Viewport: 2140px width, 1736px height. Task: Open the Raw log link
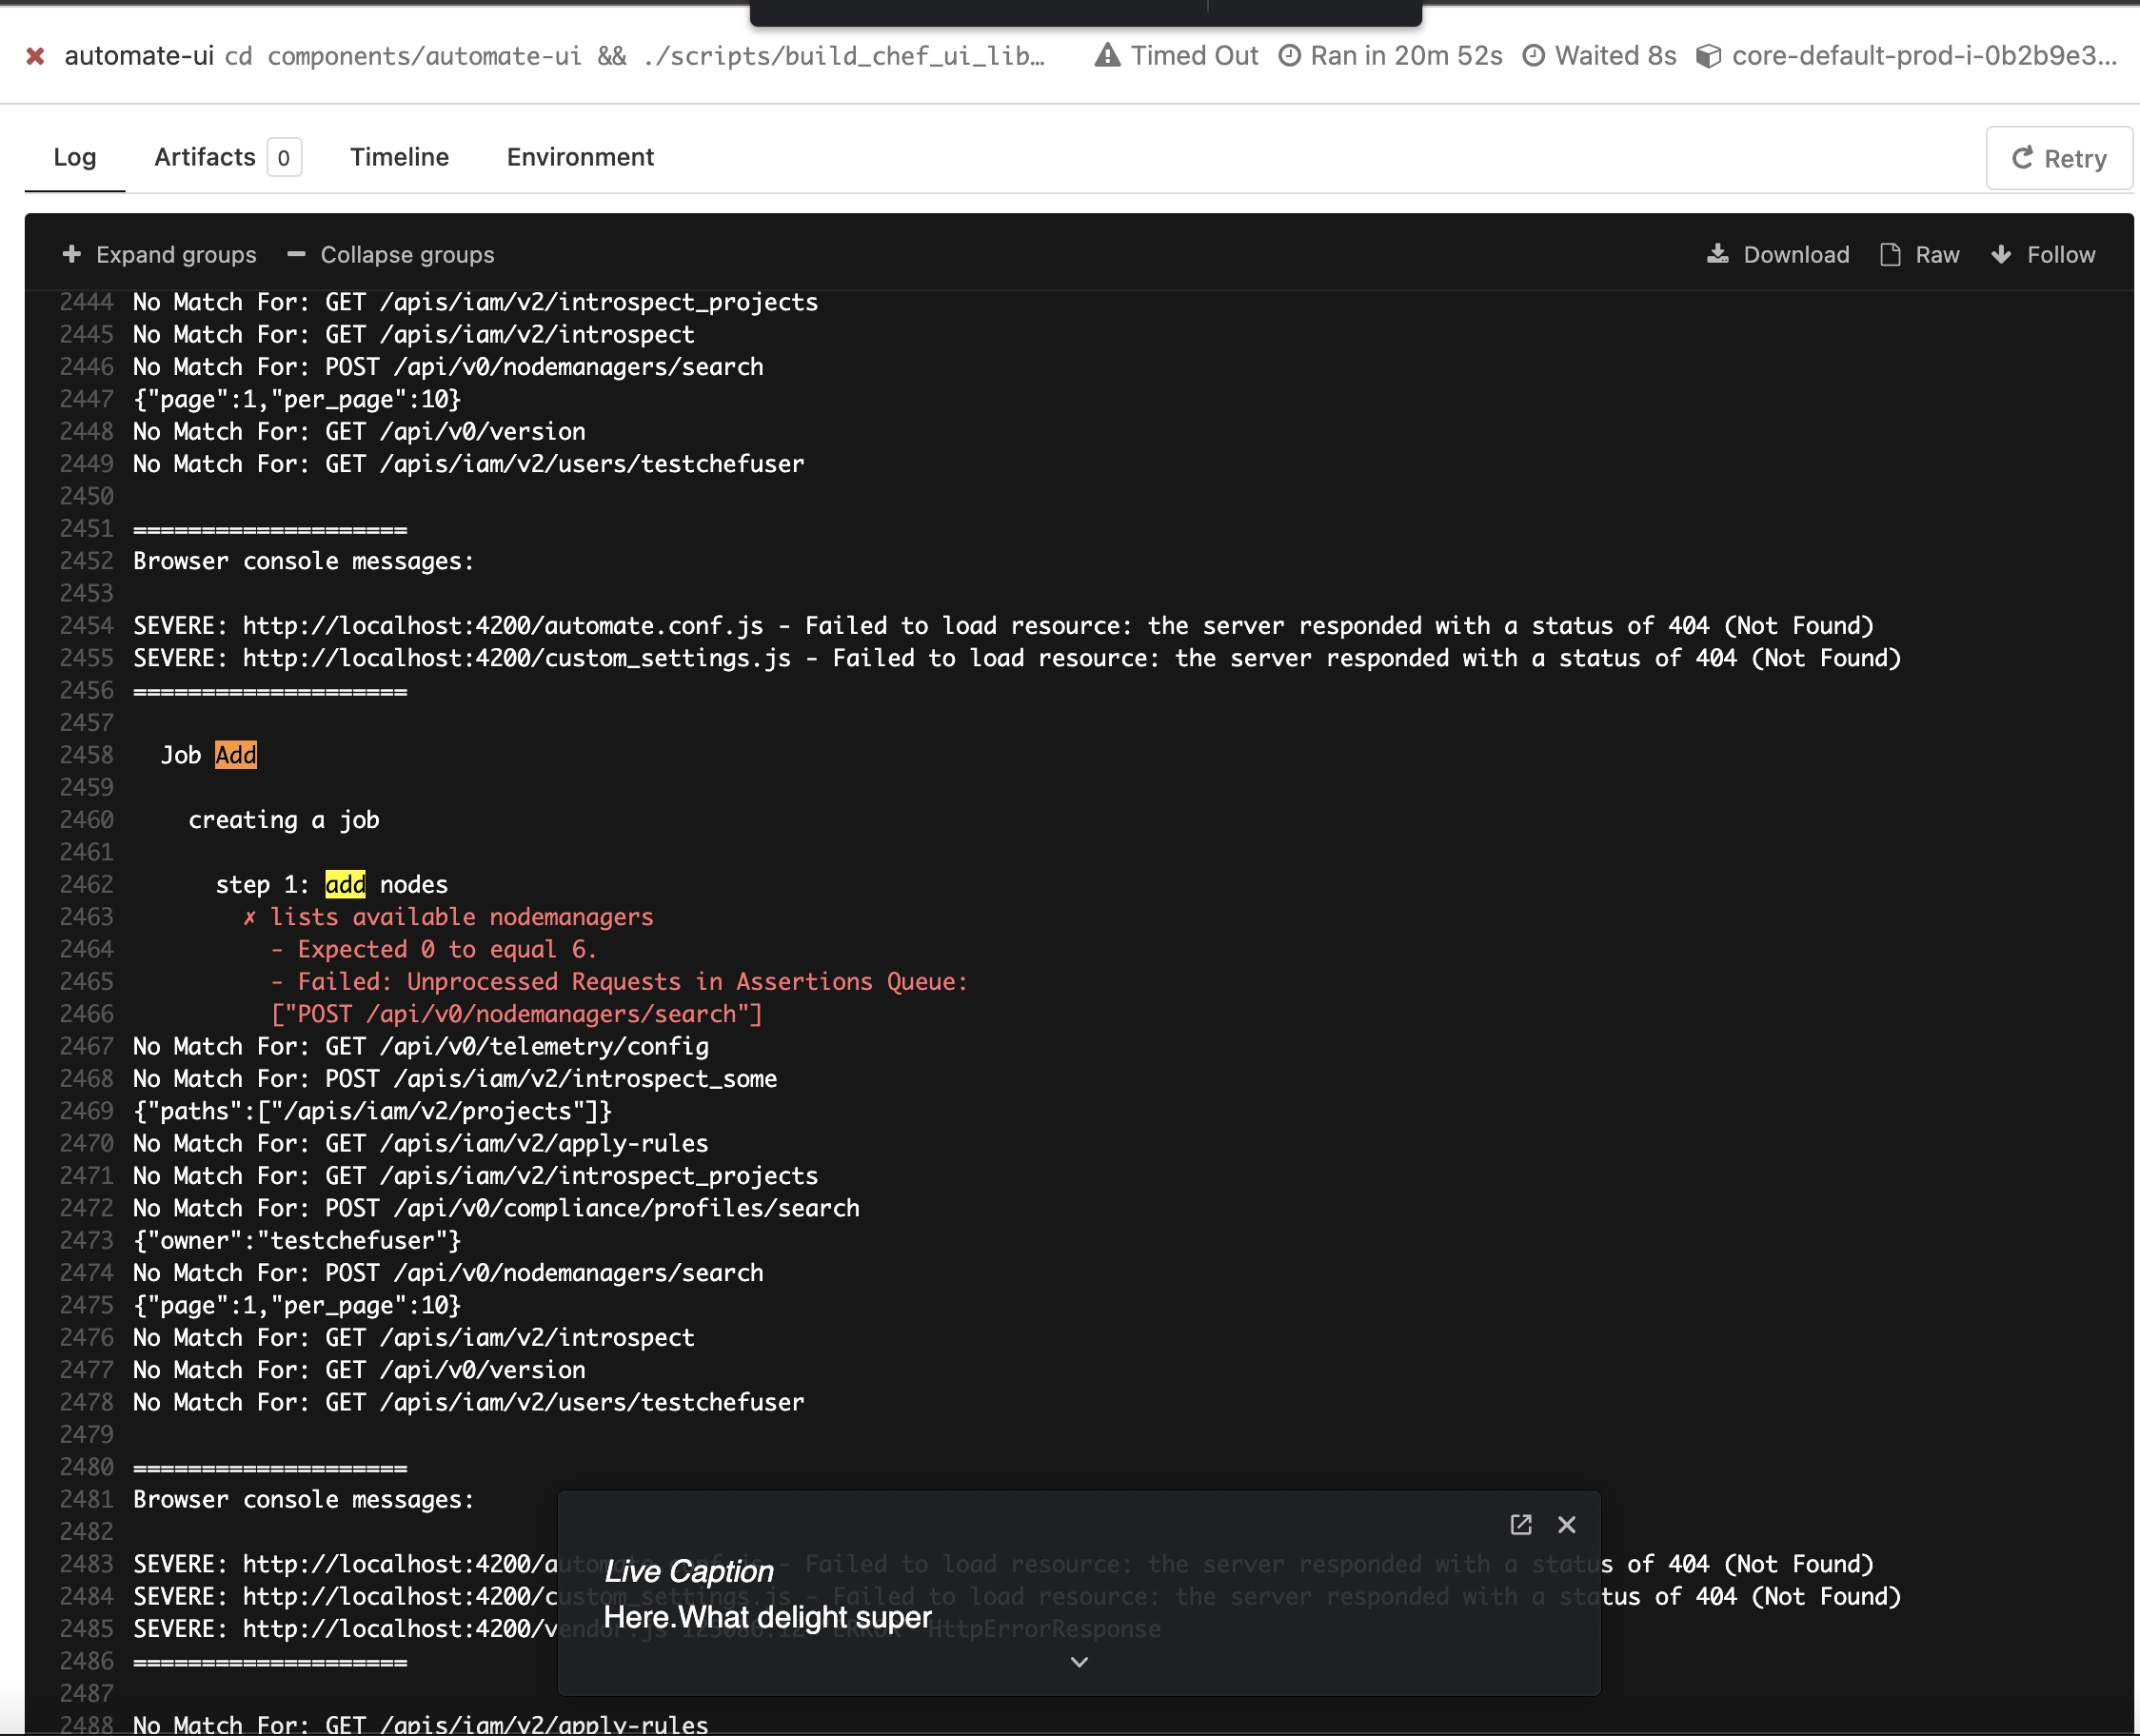click(x=1920, y=254)
